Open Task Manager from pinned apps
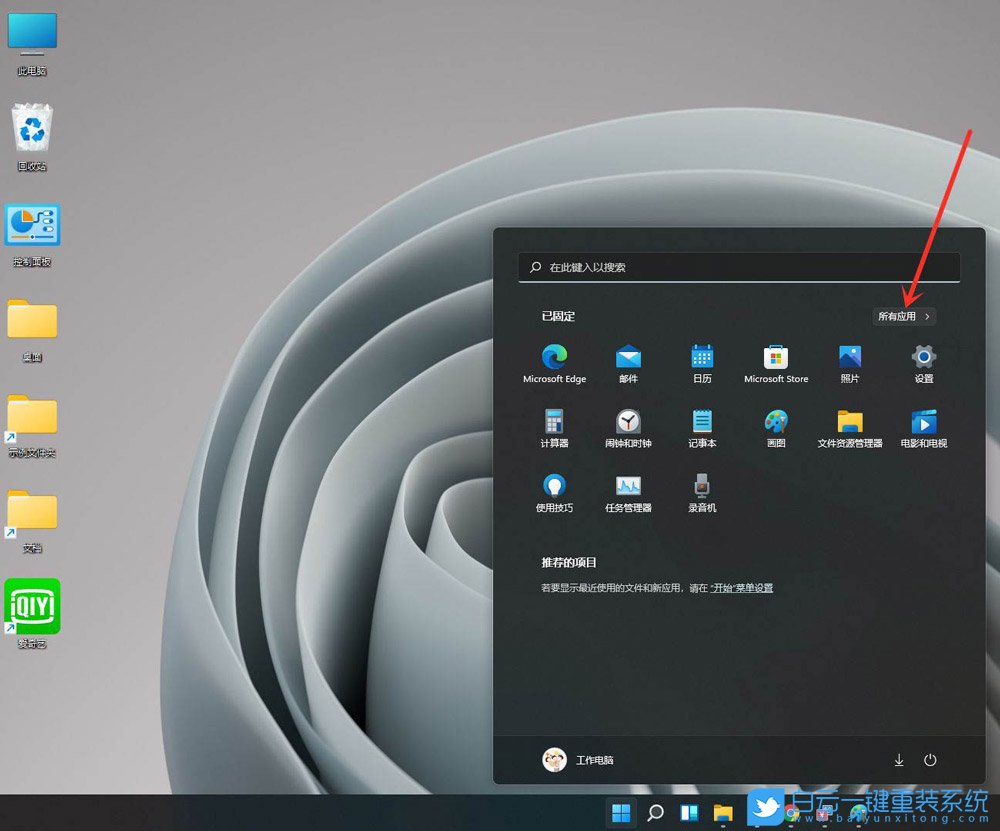This screenshot has width=1000, height=831. (628, 485)
